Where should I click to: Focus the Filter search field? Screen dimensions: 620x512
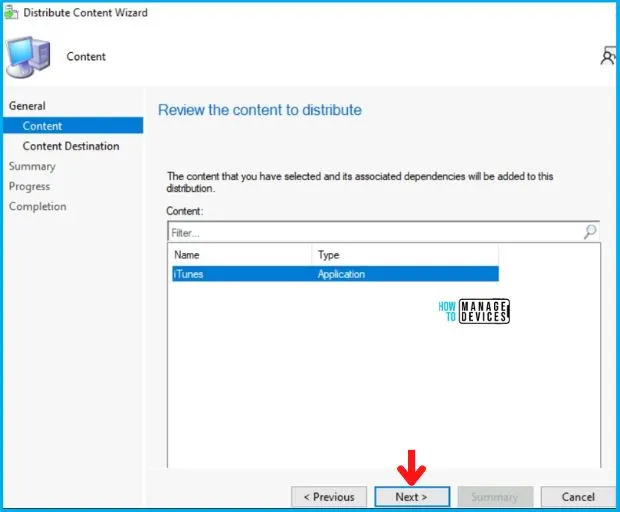coord(384,232)
